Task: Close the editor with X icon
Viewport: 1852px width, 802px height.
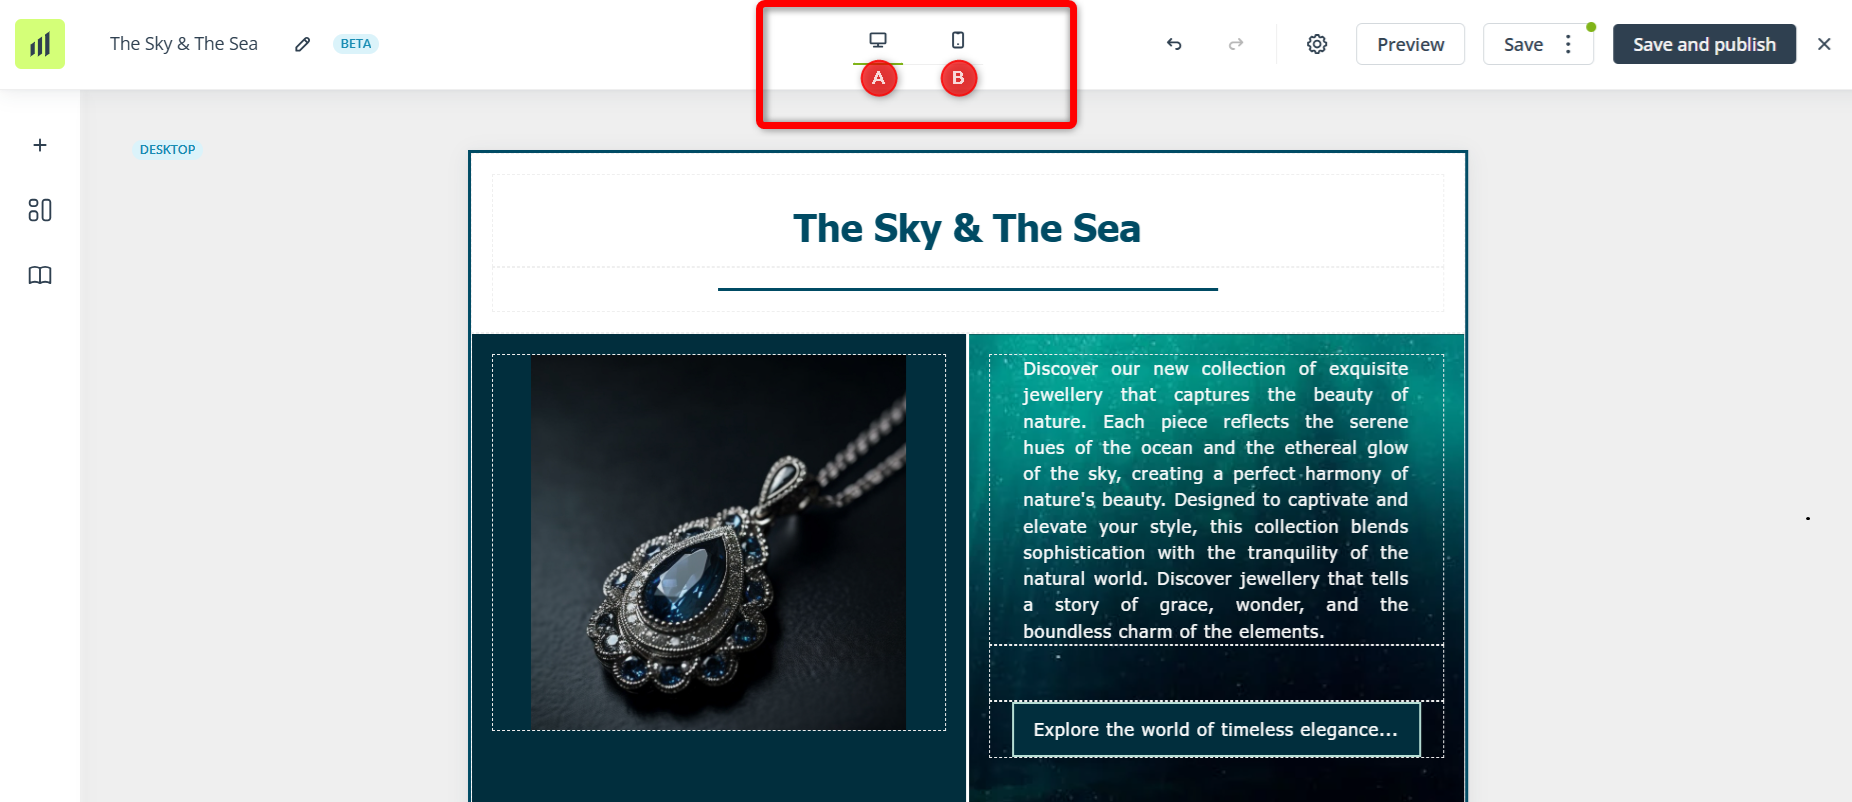Action: click(x=1824, y=44)
